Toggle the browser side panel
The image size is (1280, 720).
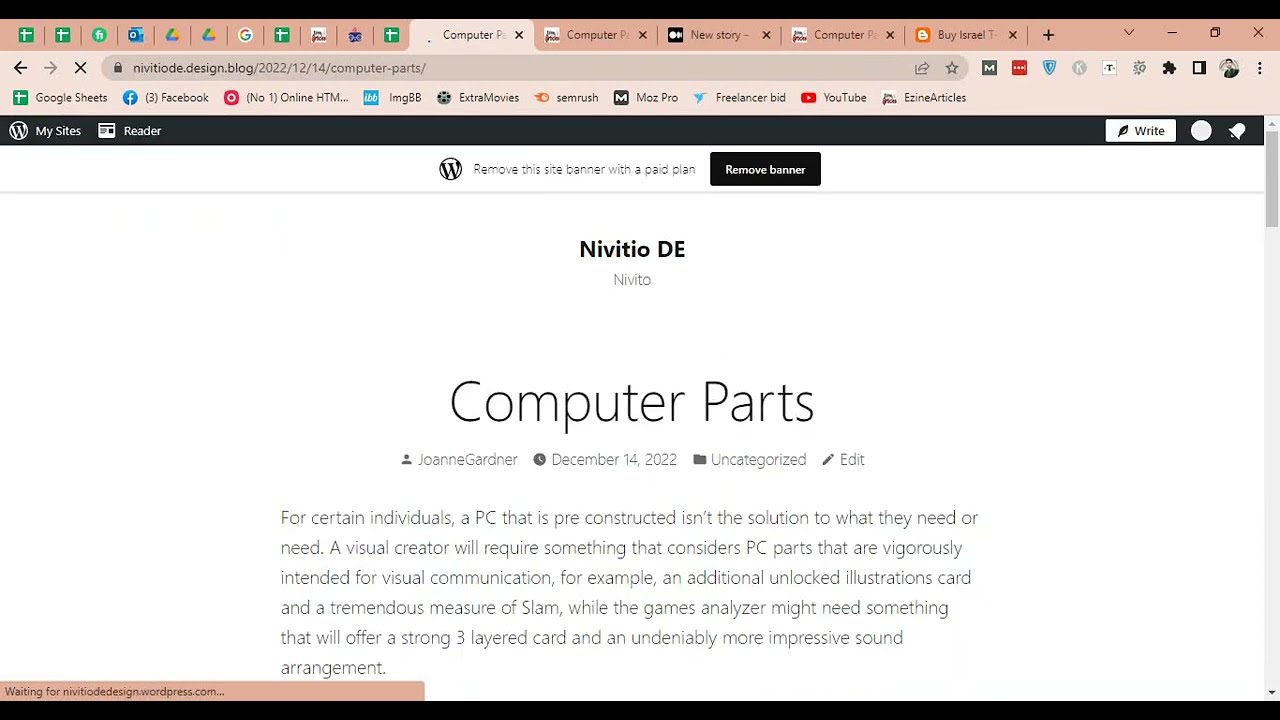[x=1199, y=68]
